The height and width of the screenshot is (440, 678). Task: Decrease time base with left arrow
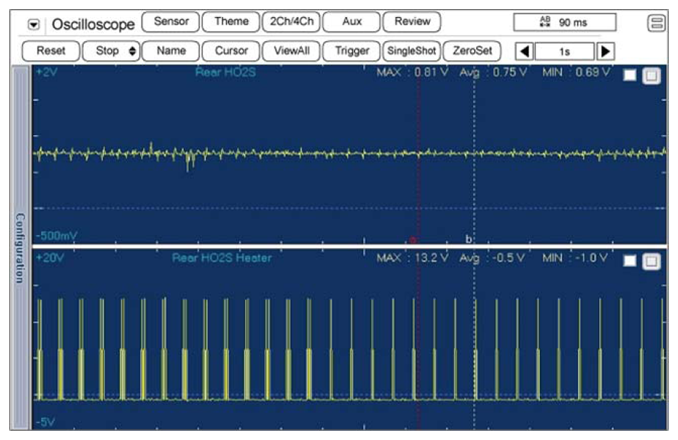[x=523, y=50]
